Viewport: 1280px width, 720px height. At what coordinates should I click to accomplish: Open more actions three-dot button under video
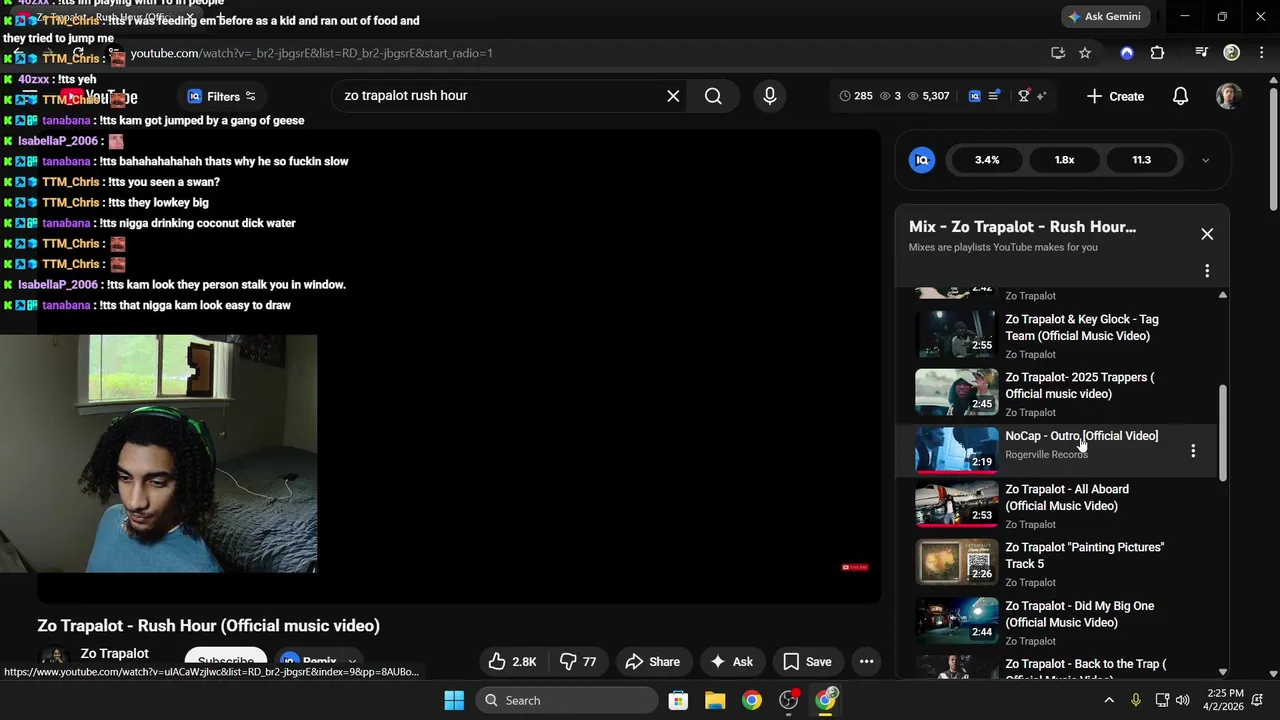click(866, 661)
